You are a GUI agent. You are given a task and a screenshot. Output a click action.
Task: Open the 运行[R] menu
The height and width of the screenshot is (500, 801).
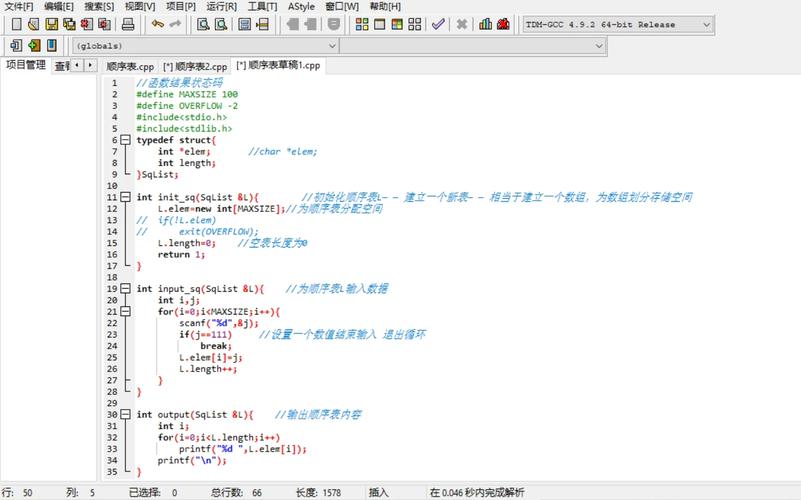221,7
